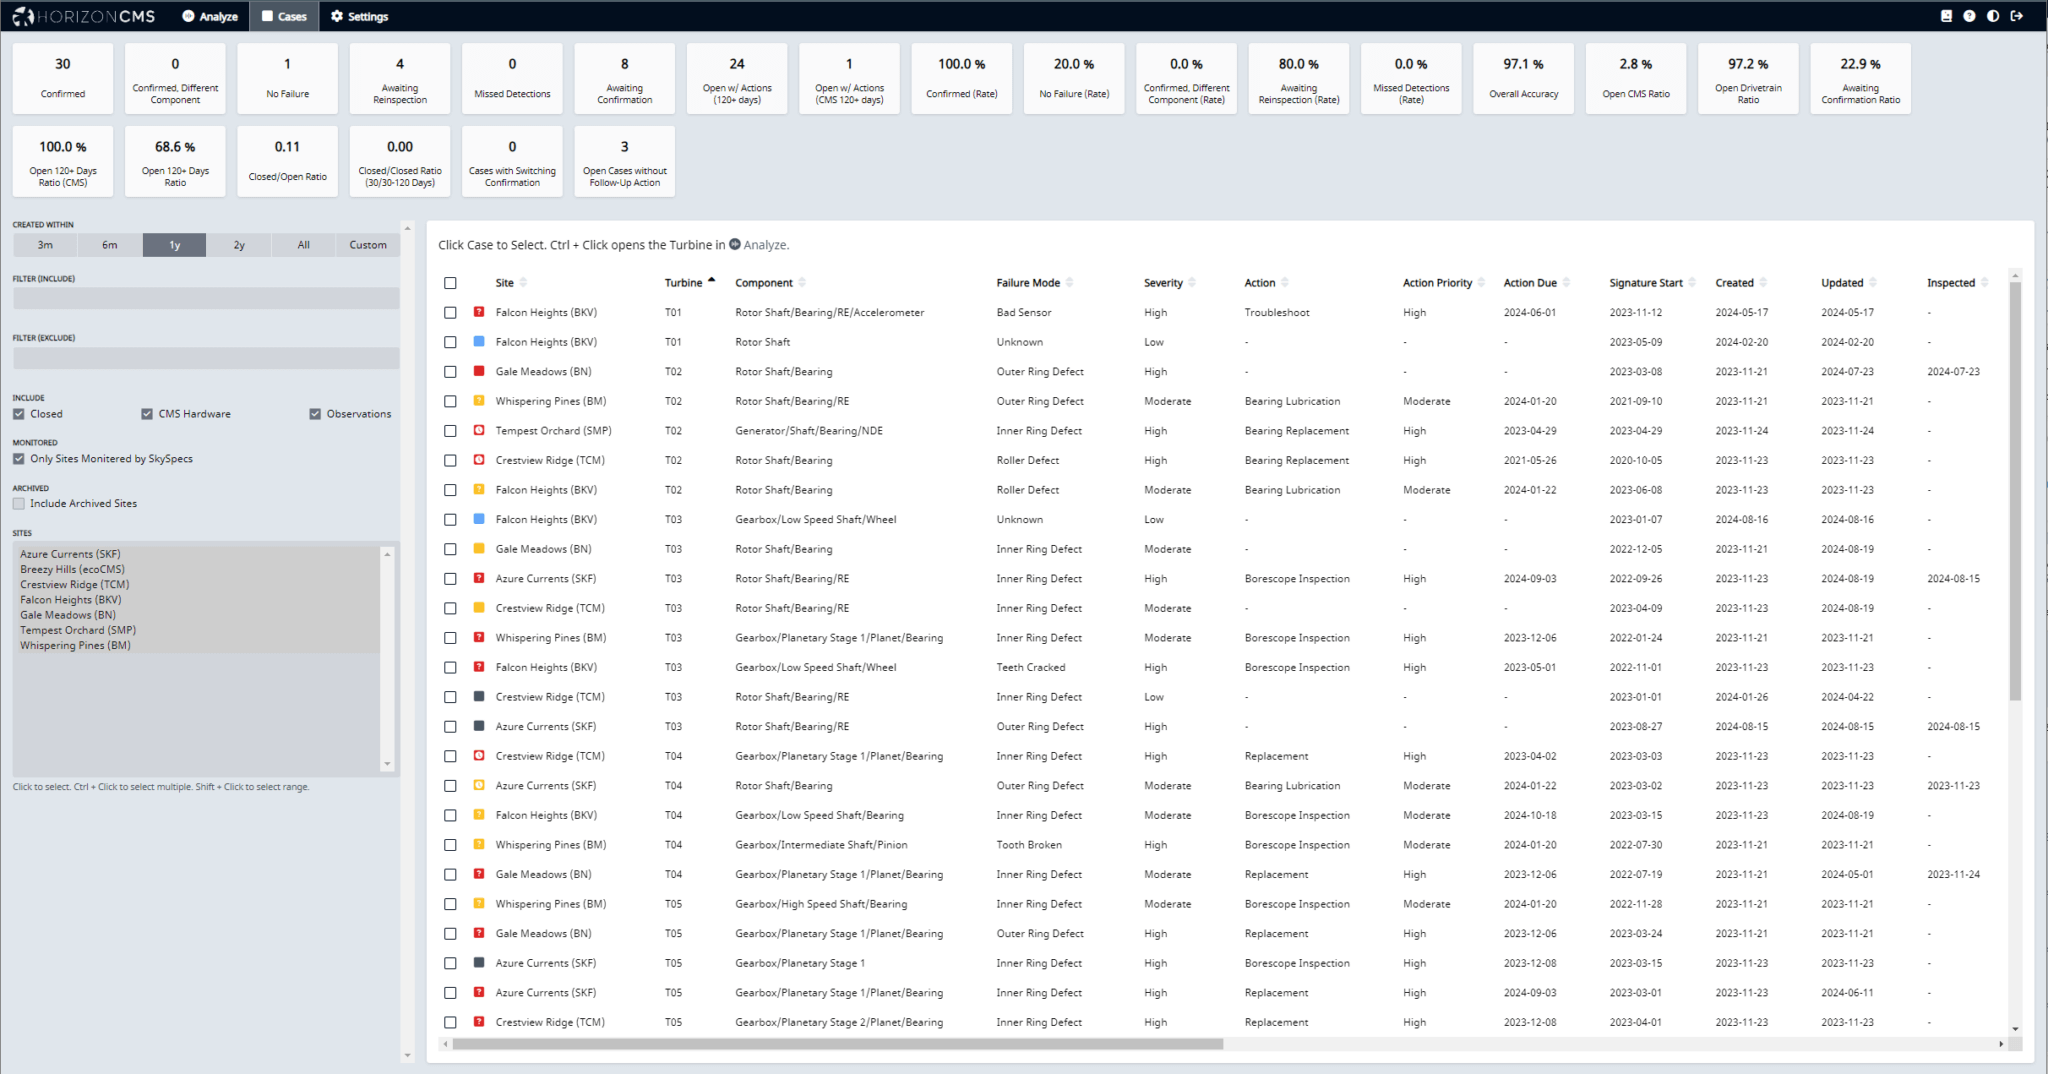Sort by Severity column header

tap(1163, 283)
